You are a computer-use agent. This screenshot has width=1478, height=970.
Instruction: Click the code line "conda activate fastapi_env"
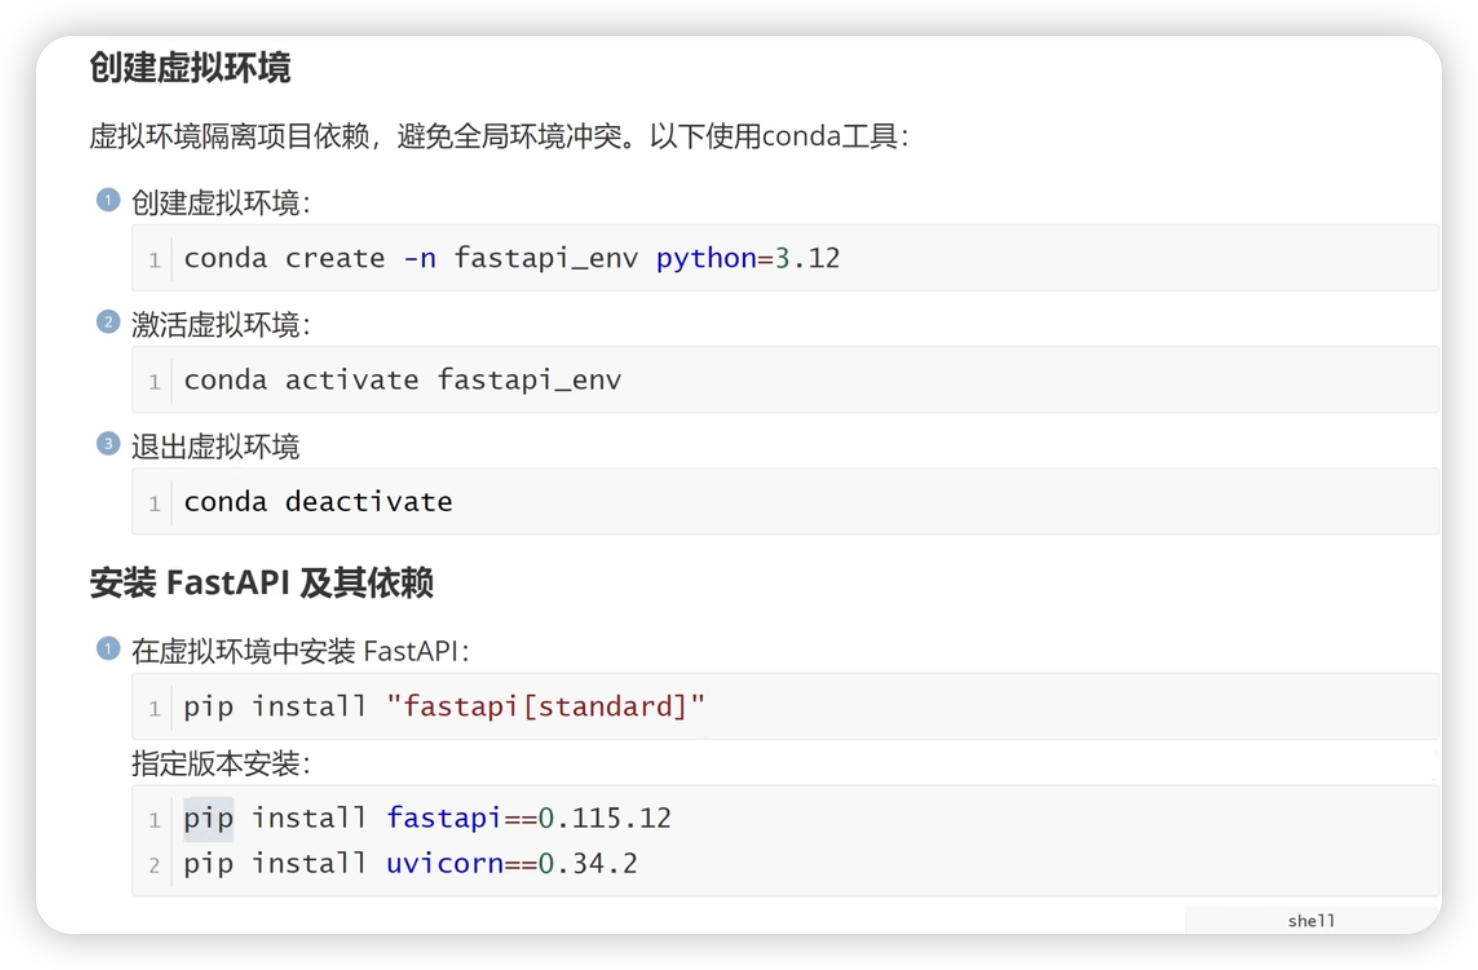403,380
